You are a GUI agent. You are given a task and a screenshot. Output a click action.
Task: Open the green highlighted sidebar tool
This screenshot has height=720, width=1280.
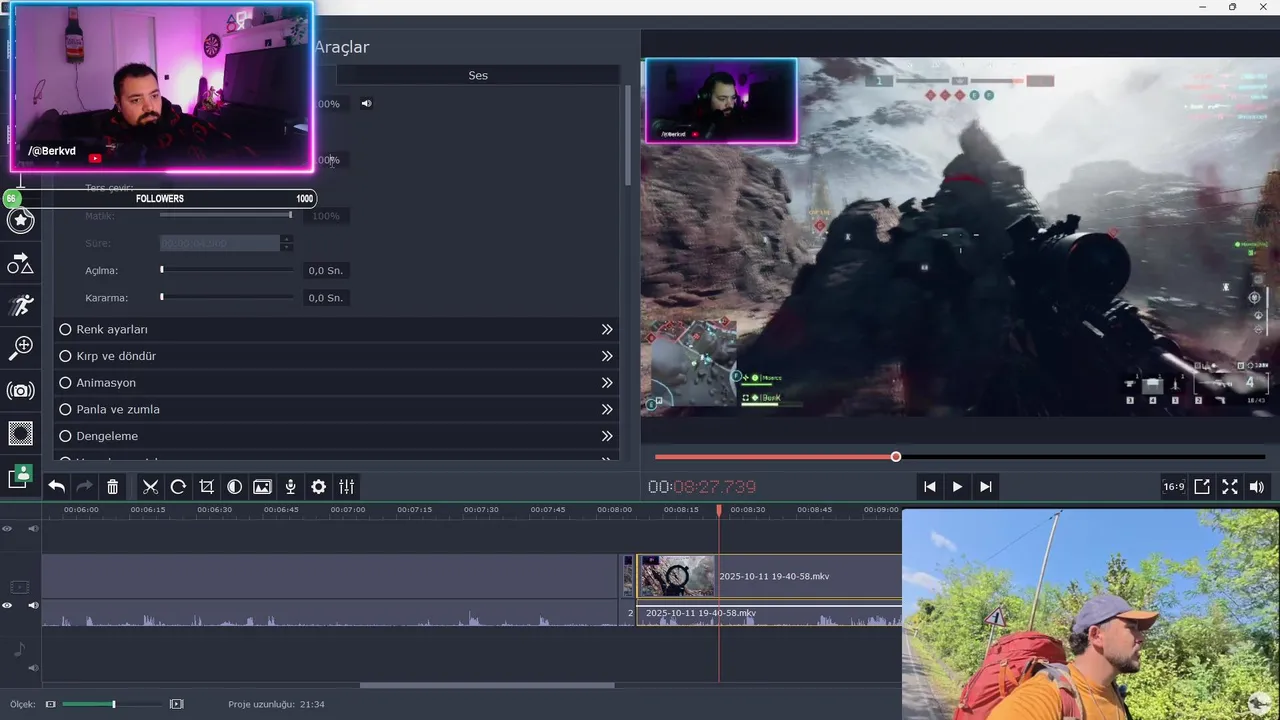(x=20, y=476)
